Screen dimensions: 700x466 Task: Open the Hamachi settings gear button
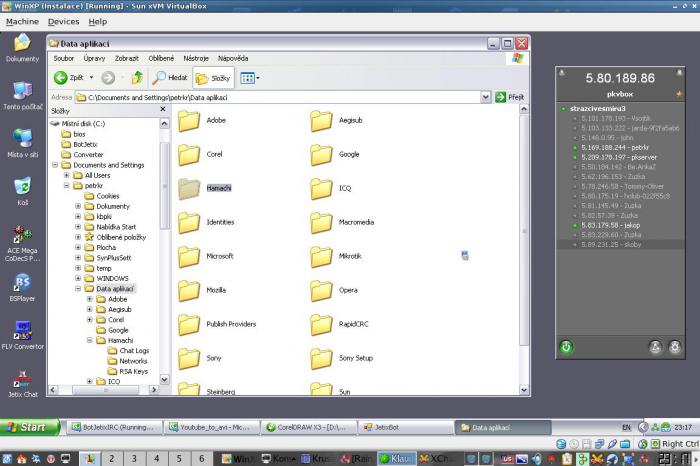[x=675, y=347]
